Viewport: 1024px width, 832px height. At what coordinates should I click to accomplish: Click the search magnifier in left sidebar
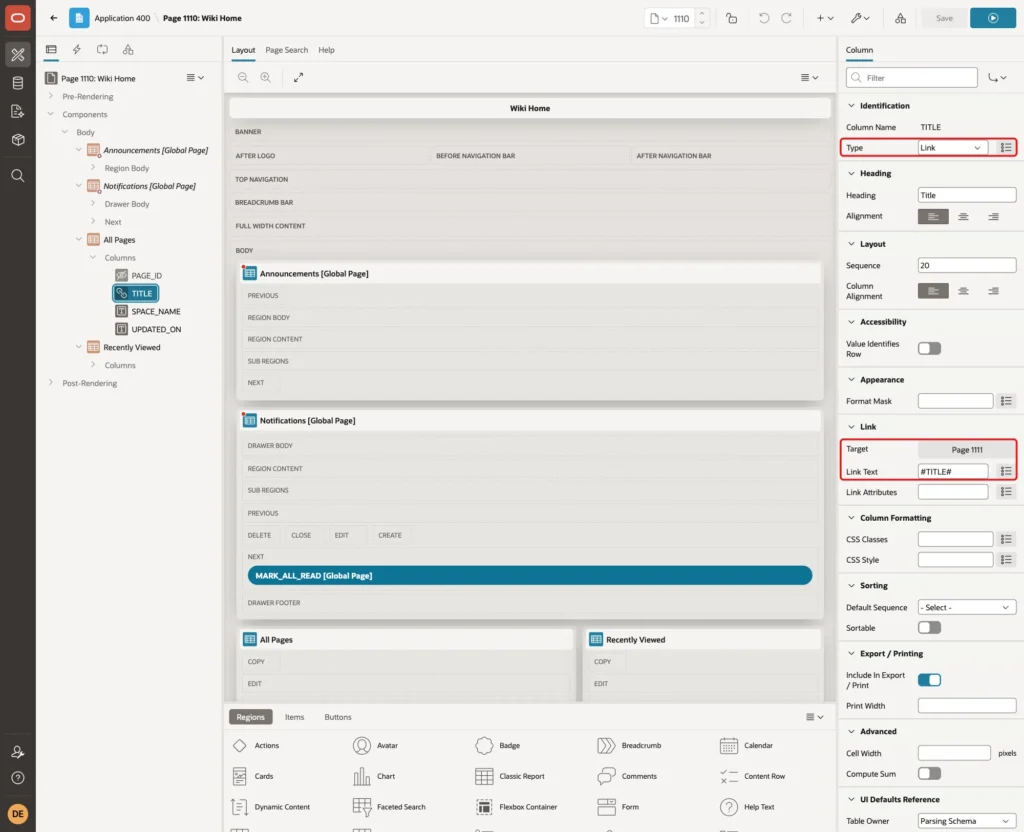tap(18, 176)
